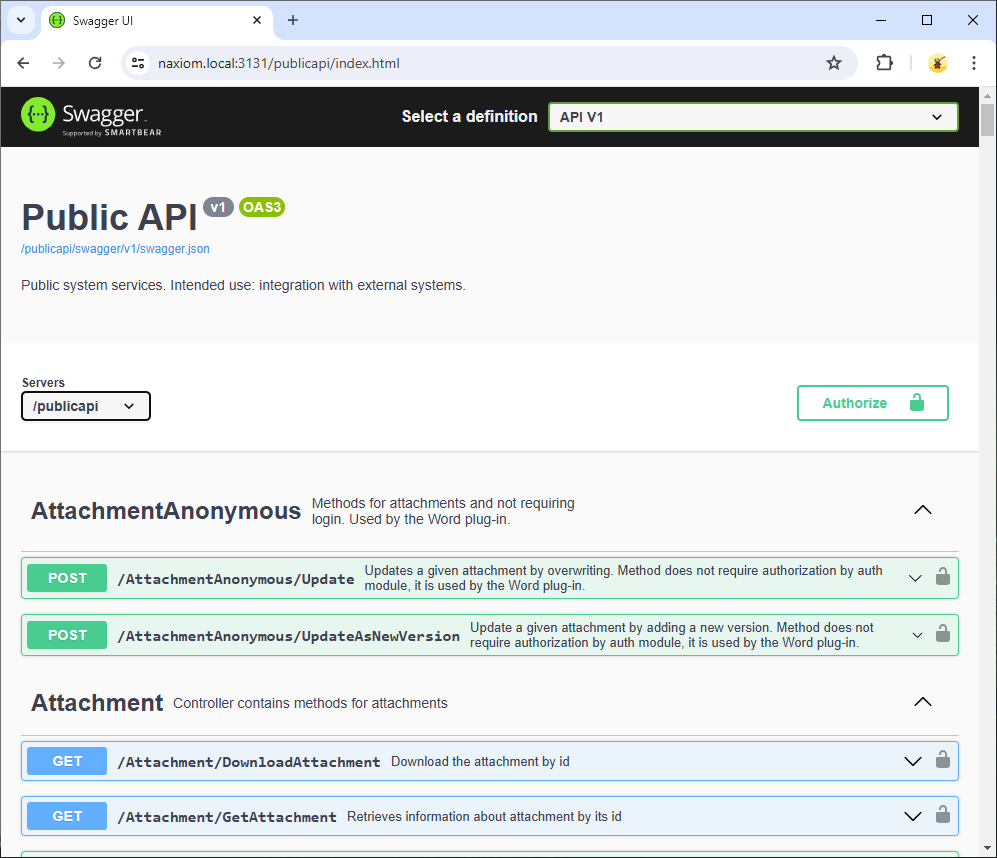Click the green Authorize button
The image size is (997, 858).
pyautogui.click(x=872, y=403)
